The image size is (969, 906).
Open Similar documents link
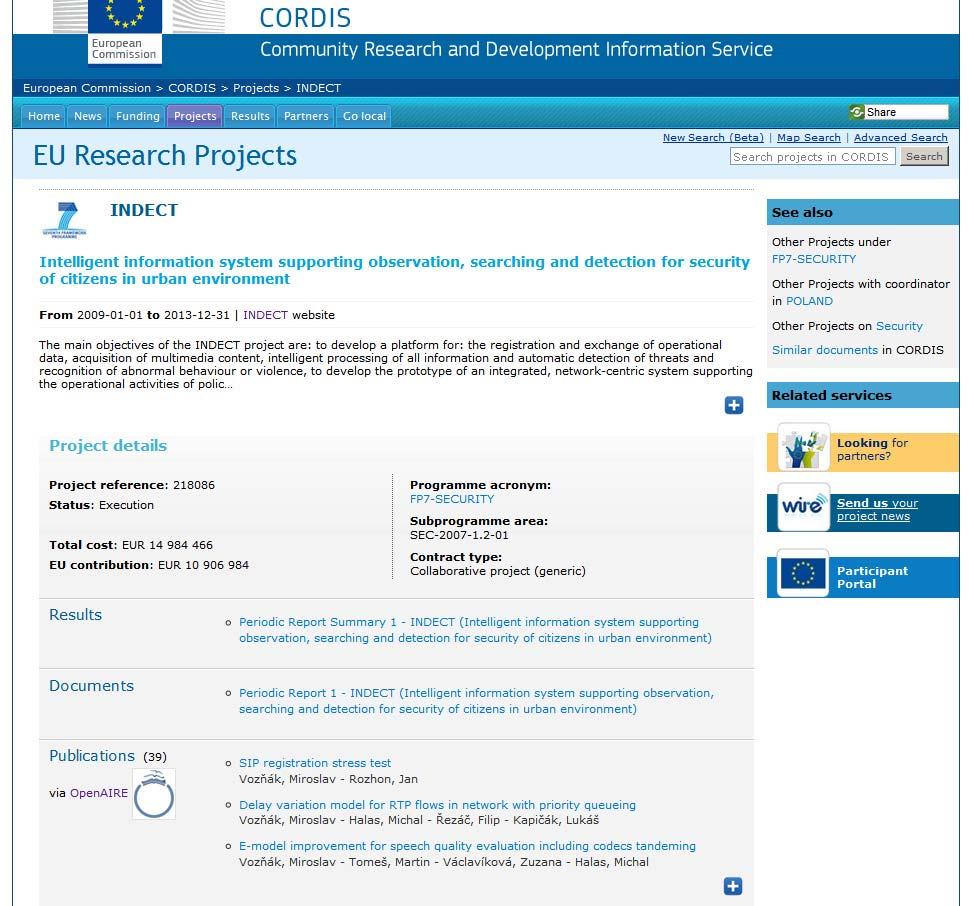point(824,350)
